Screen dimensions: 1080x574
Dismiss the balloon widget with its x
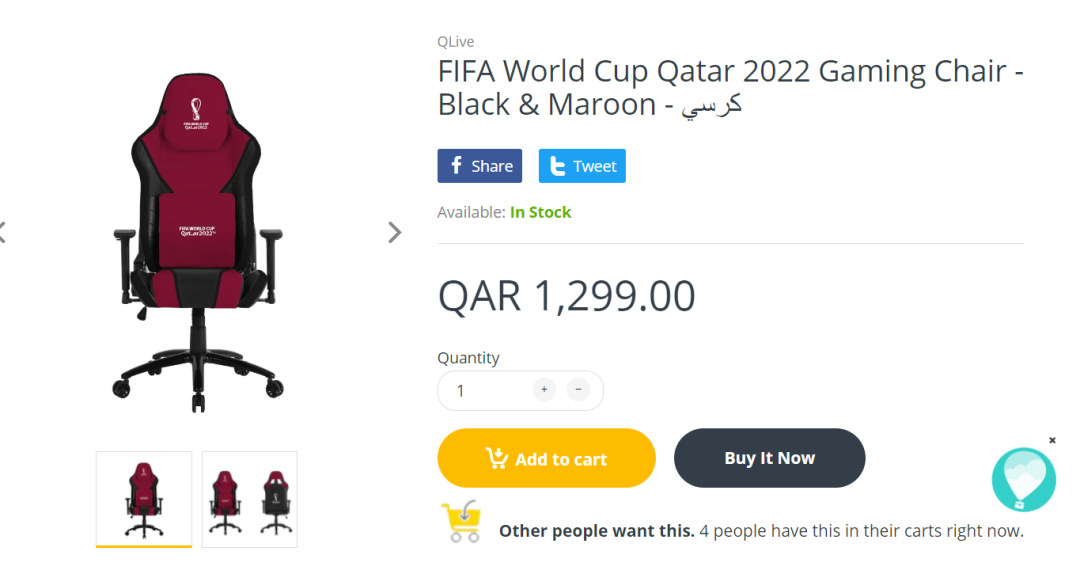(x=1052, y=440)
